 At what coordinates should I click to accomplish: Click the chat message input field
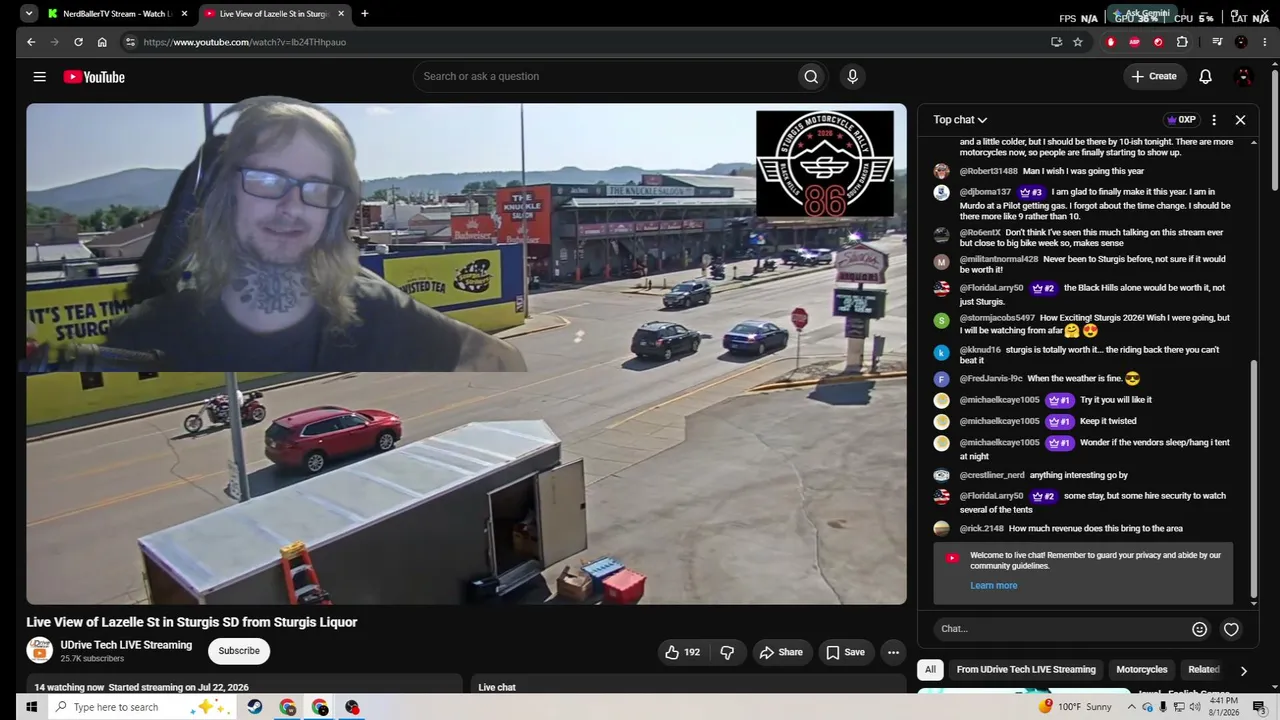click(1060, 629)
